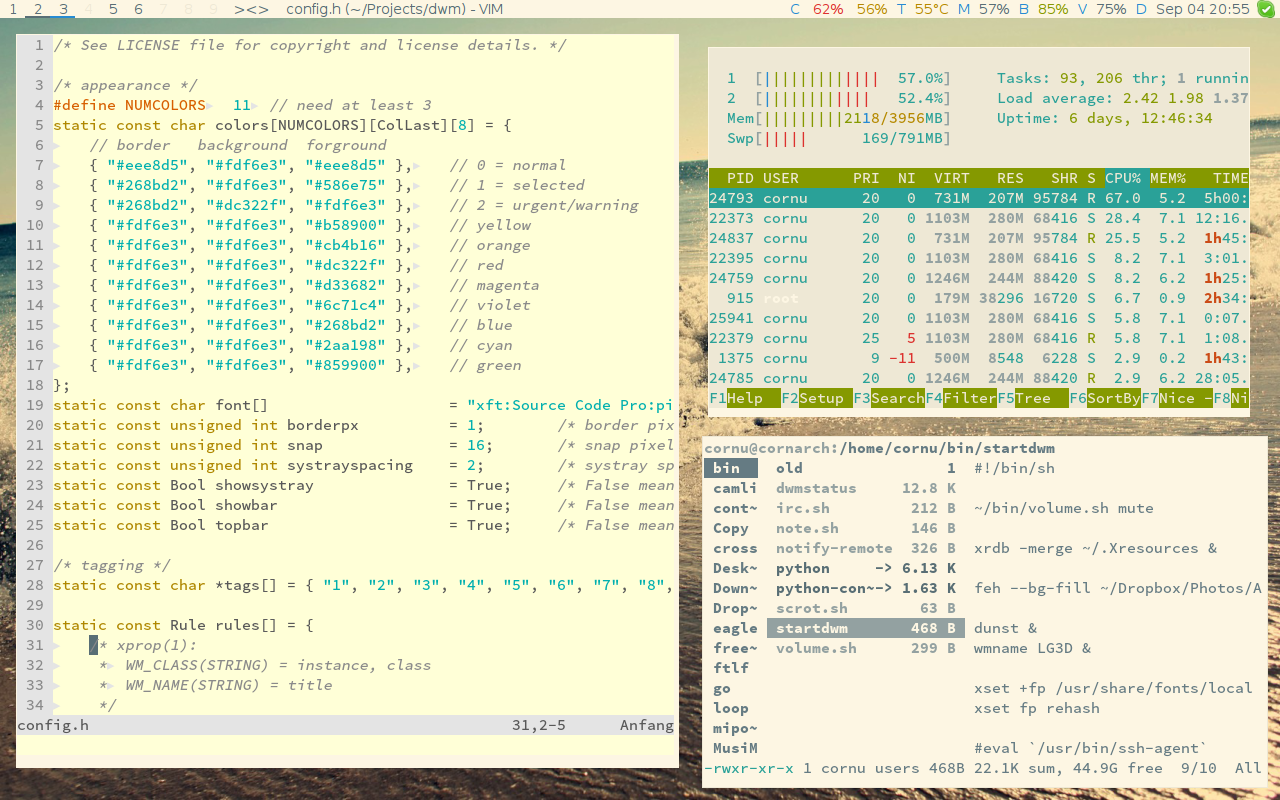This screenshot has width=1280, height=800.
Task: Click F7 Nice - in htop
Action: pos(1177,398)
